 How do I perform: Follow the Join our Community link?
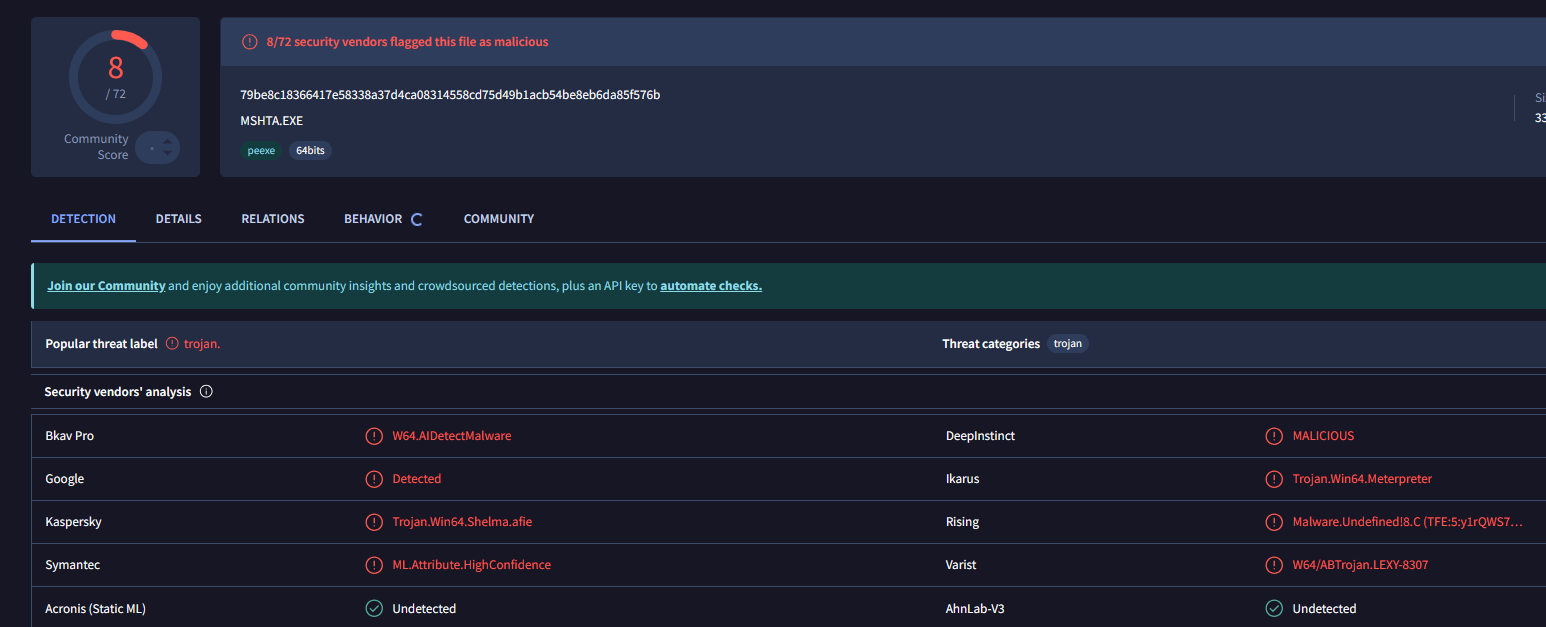click(106, 286)
